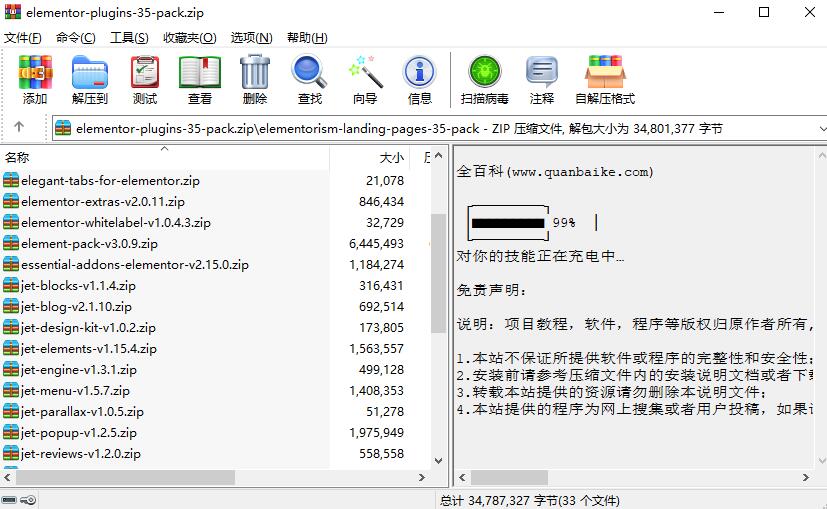Open the 帮助(H) menu

pos(307,38)
